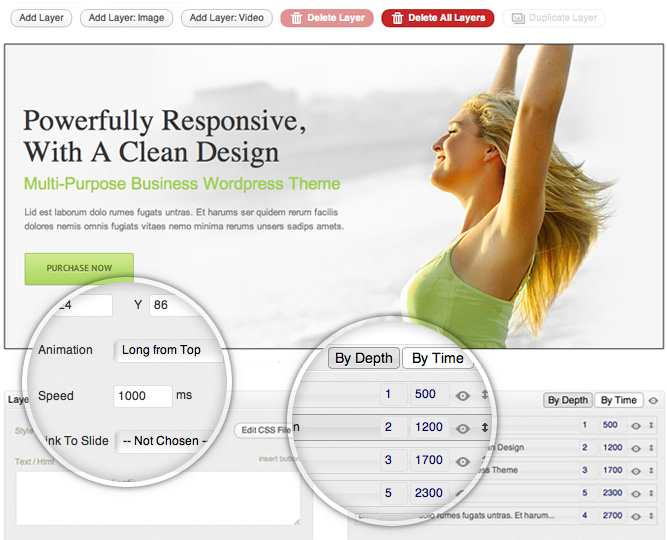The height and width of the screenshot is (540, 667).
Task: Toggle the eye on the 2700 row
Action: [x=636, y=516]
